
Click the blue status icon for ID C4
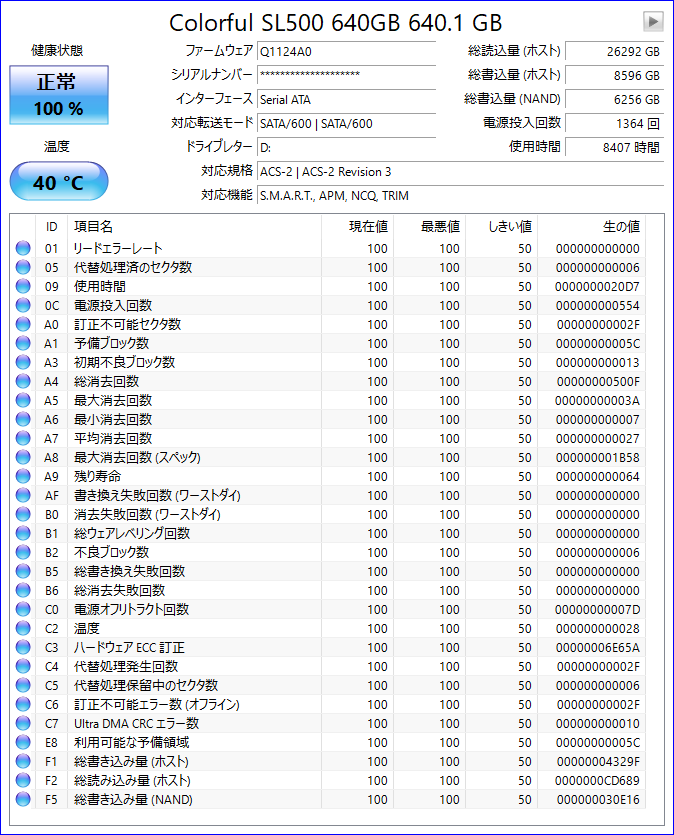pyautogui.click(x=23, y=666)
